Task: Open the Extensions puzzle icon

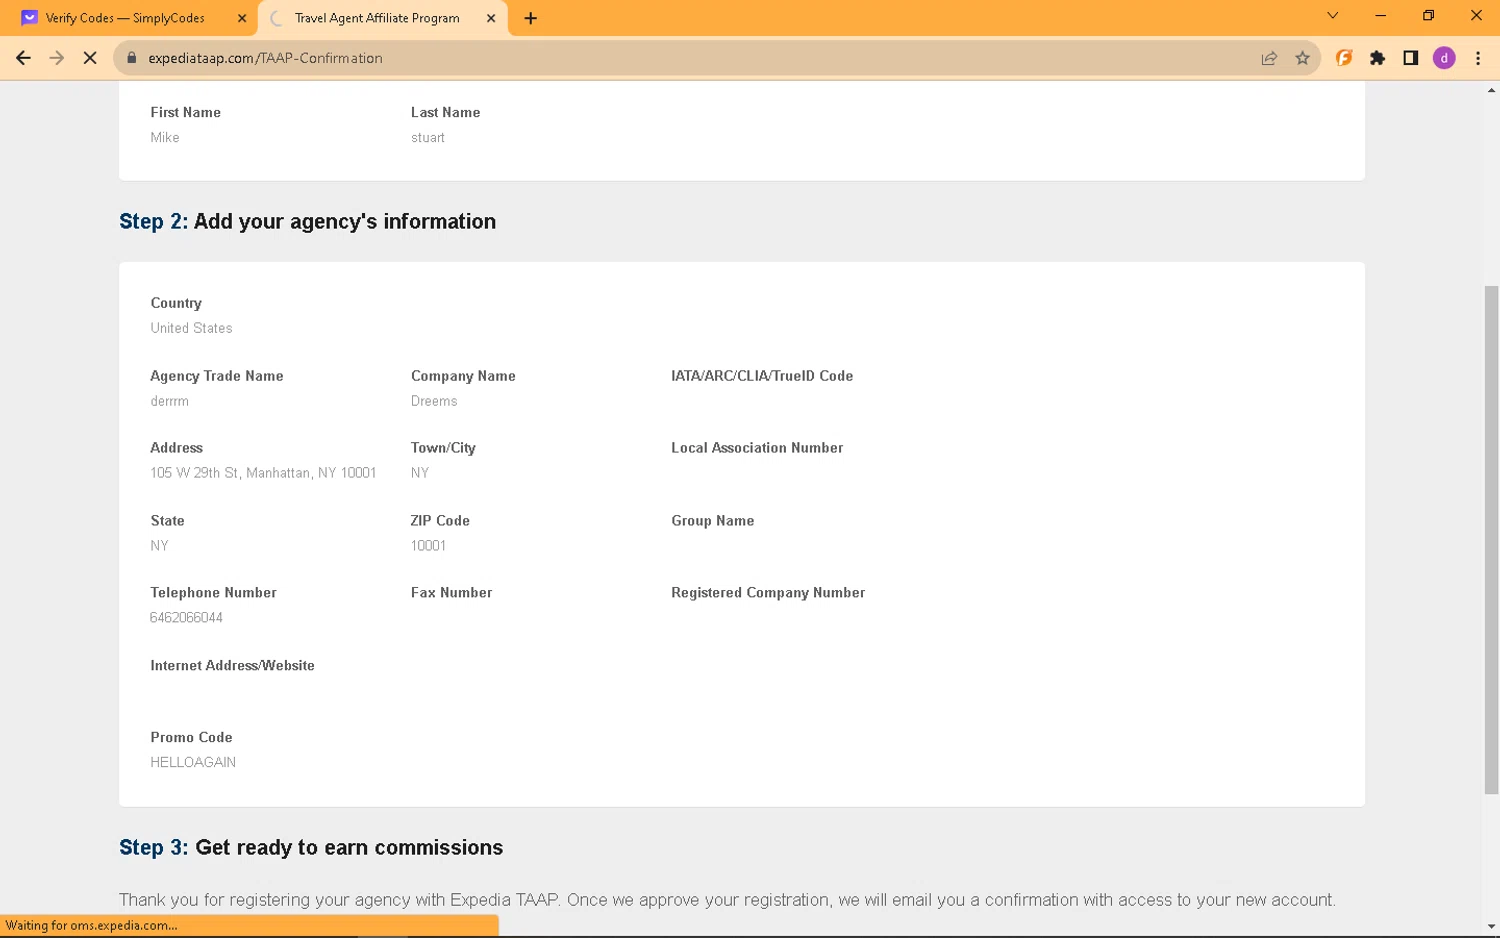Action: coord(1377,58)
